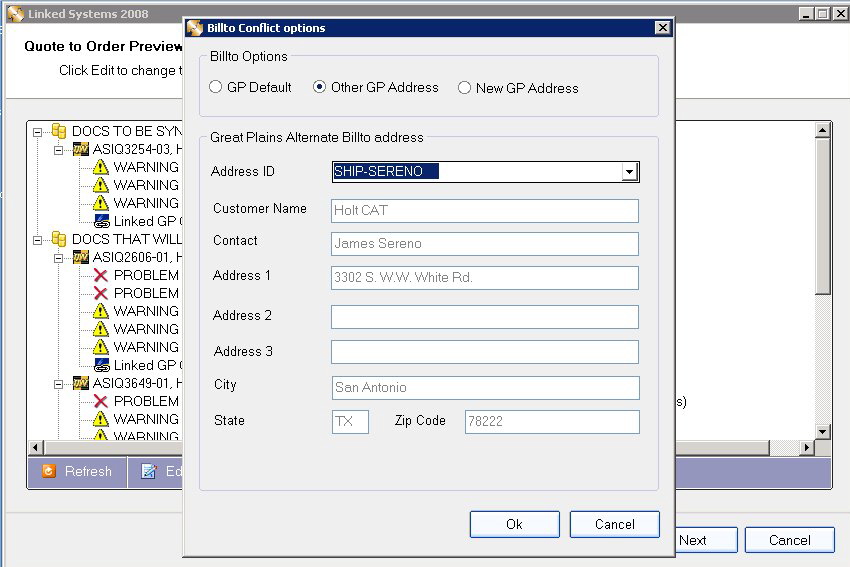Collapse the DOCS TO BE SYN node

click(x=37, y=132)
